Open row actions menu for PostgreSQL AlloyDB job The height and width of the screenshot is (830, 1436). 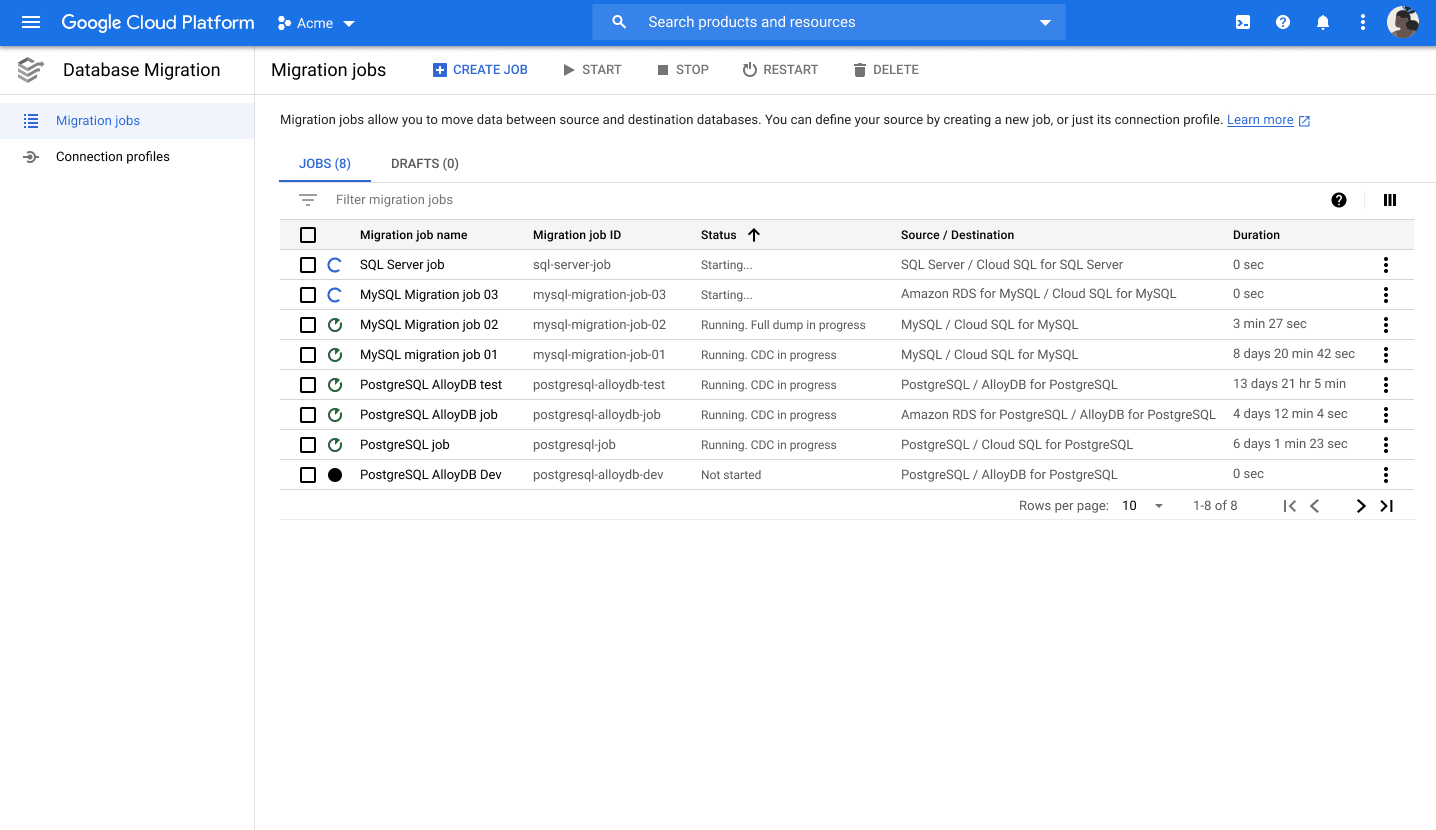tap(1386, 415)
